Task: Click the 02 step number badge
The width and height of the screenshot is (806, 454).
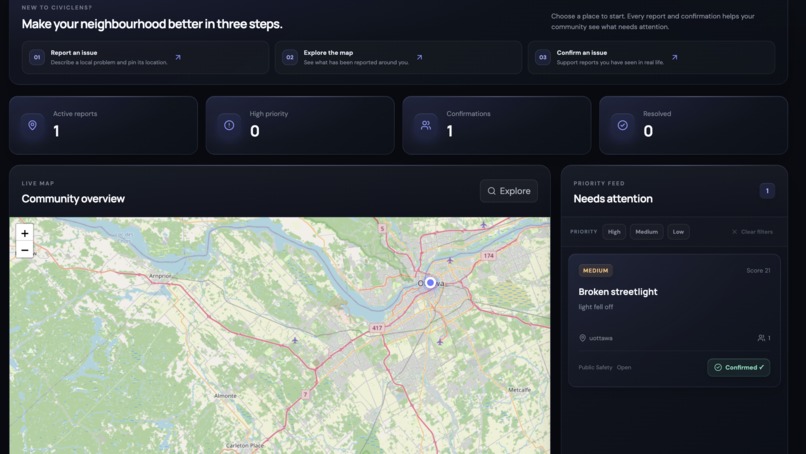Action: [290, 58]
